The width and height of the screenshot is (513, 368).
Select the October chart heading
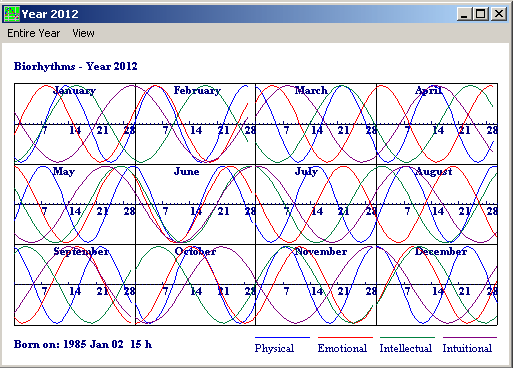point(195,252)
